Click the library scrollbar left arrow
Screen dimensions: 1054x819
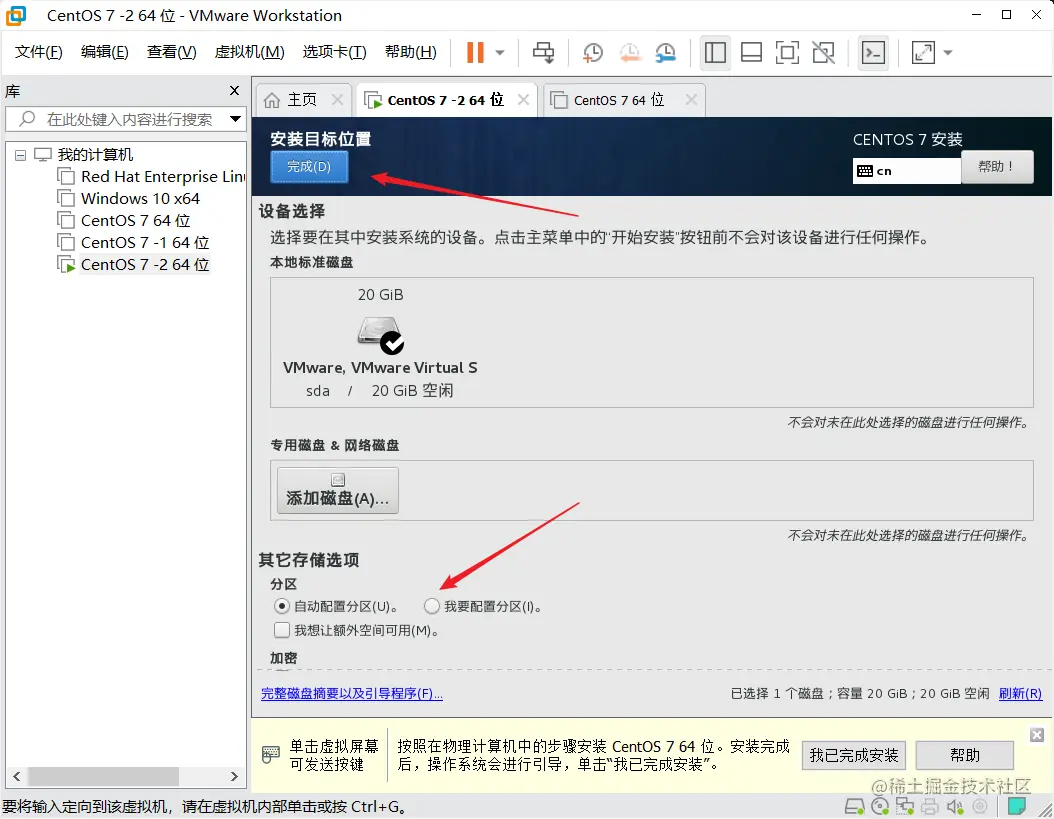[16, 777]
